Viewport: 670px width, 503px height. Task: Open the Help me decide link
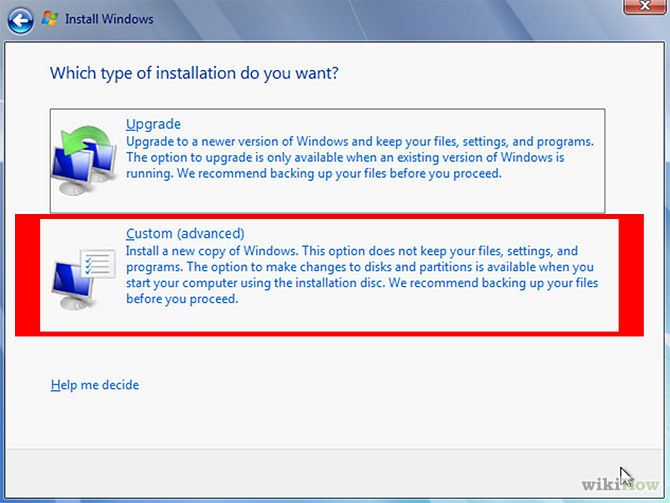click(x=95, y=385)
